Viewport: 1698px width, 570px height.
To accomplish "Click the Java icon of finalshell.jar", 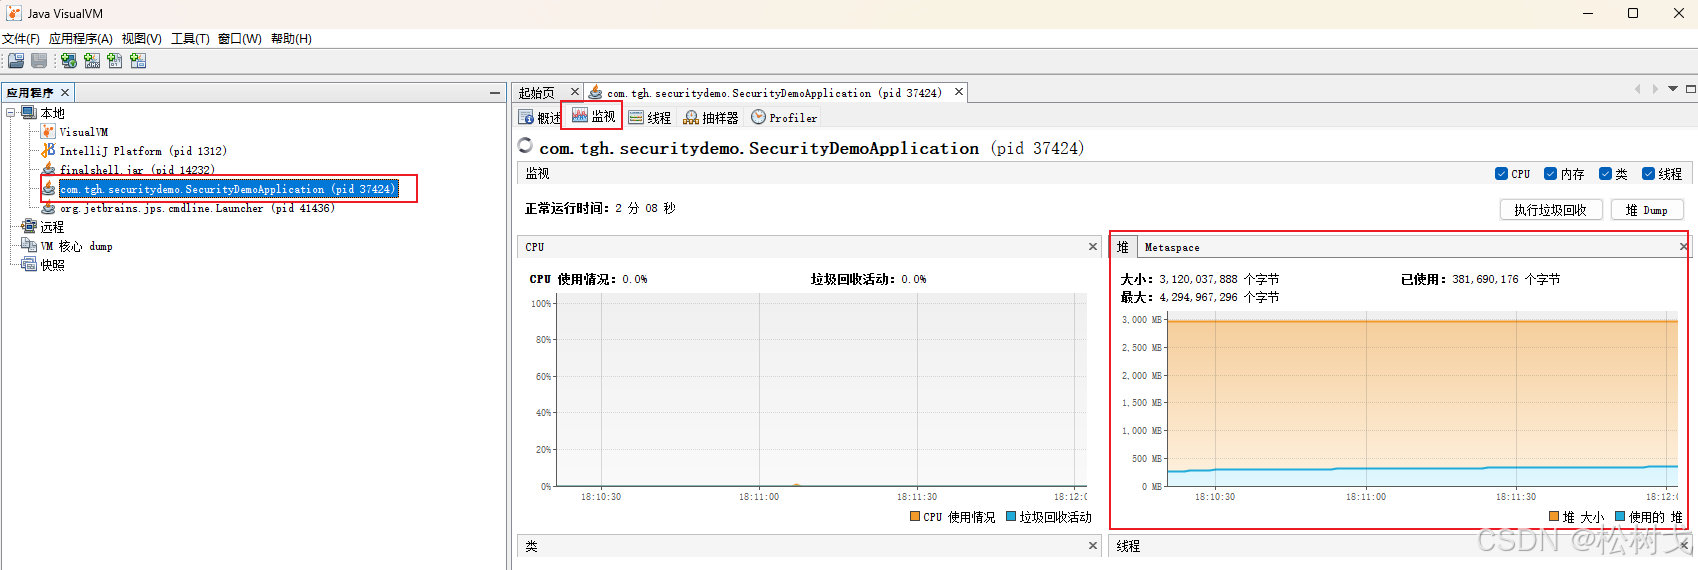I will point(48,169).
